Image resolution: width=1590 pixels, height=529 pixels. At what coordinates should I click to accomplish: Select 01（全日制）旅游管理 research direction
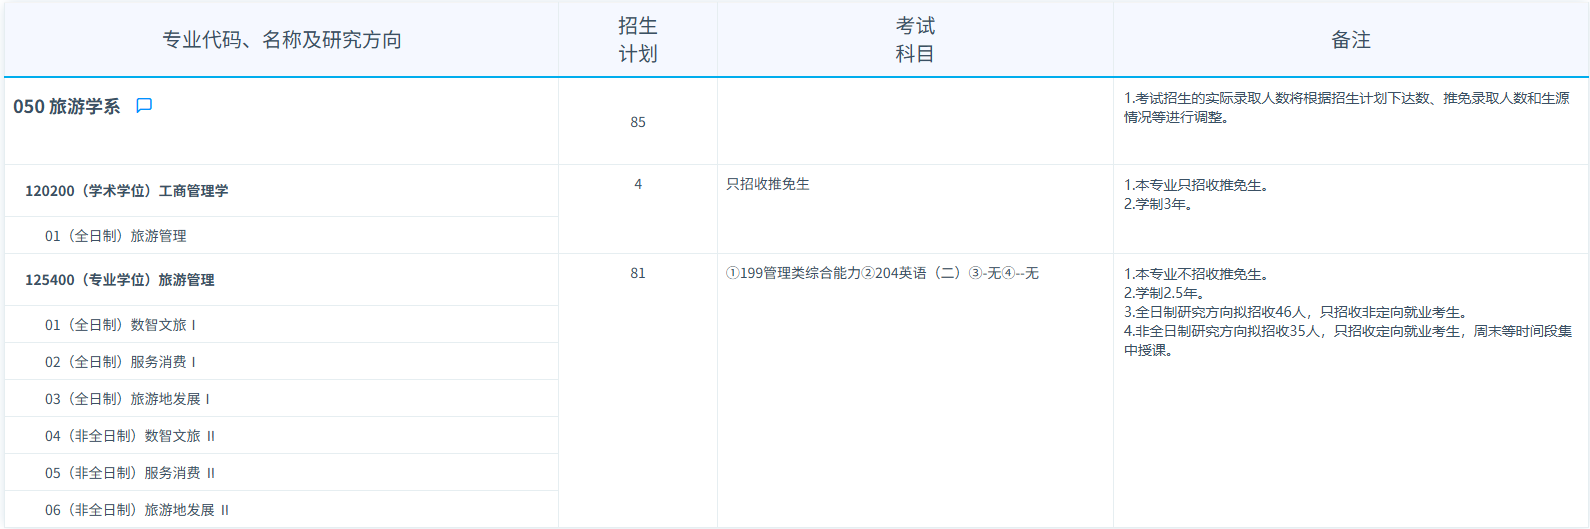tap(116, 236)
